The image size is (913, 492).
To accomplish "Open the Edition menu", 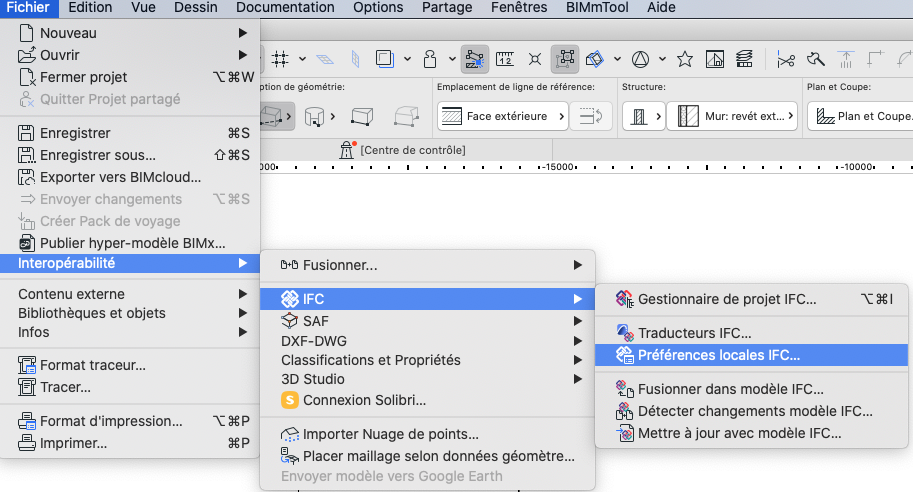I will [x=90, y=8].
